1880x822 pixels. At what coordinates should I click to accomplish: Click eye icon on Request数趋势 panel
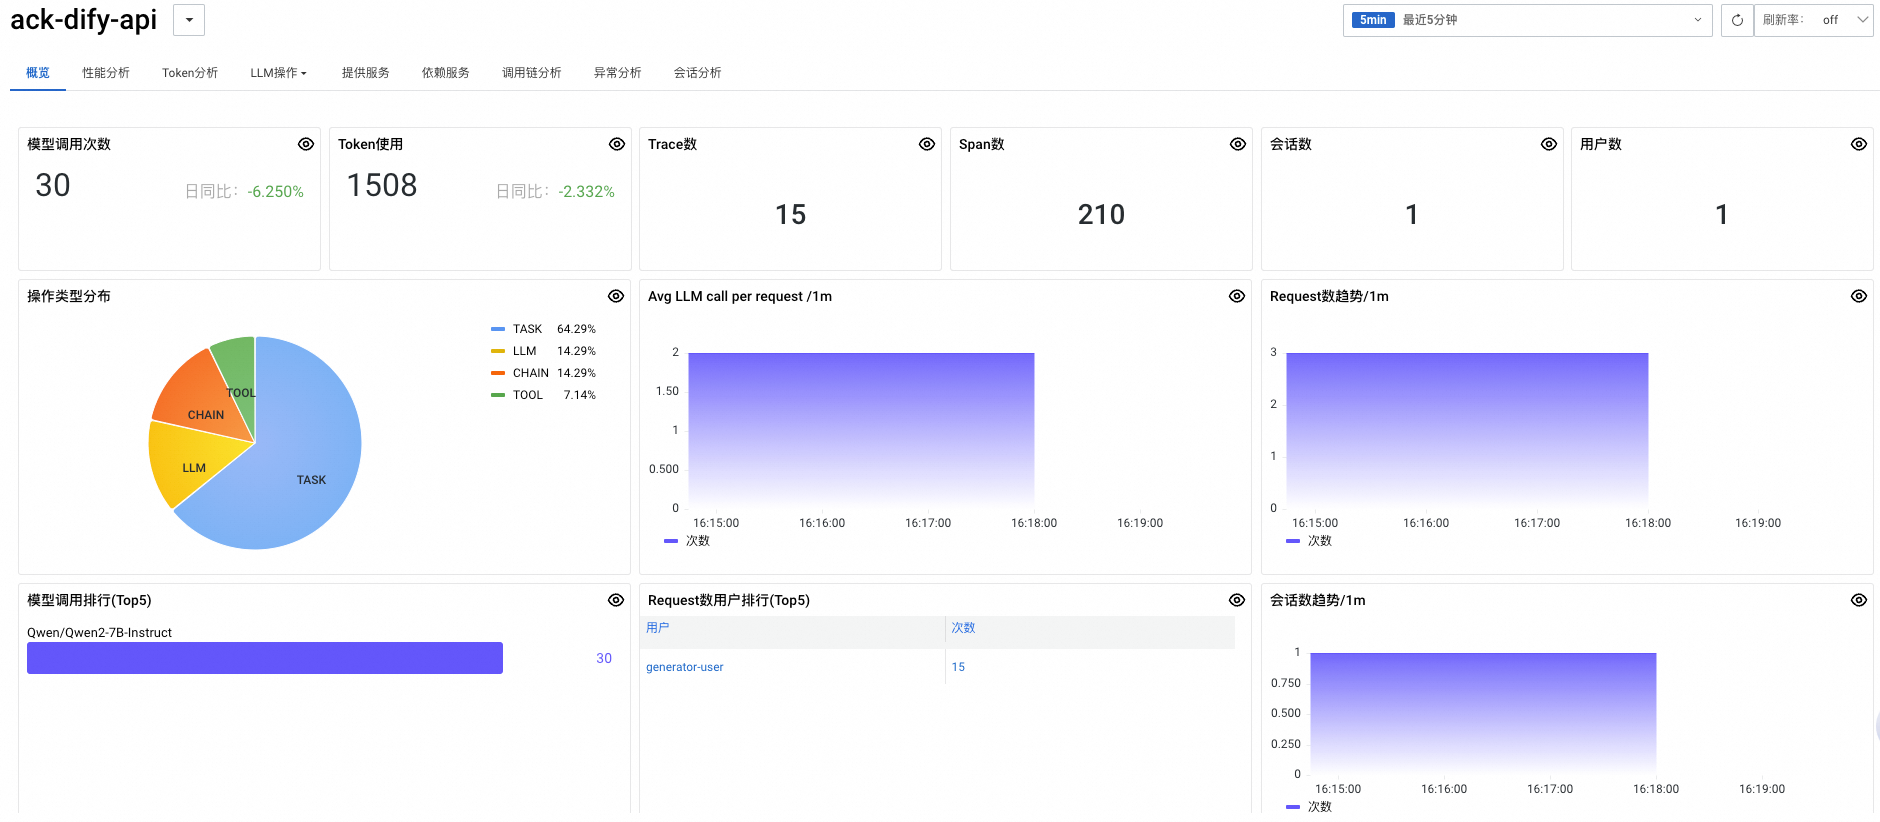1859,296
